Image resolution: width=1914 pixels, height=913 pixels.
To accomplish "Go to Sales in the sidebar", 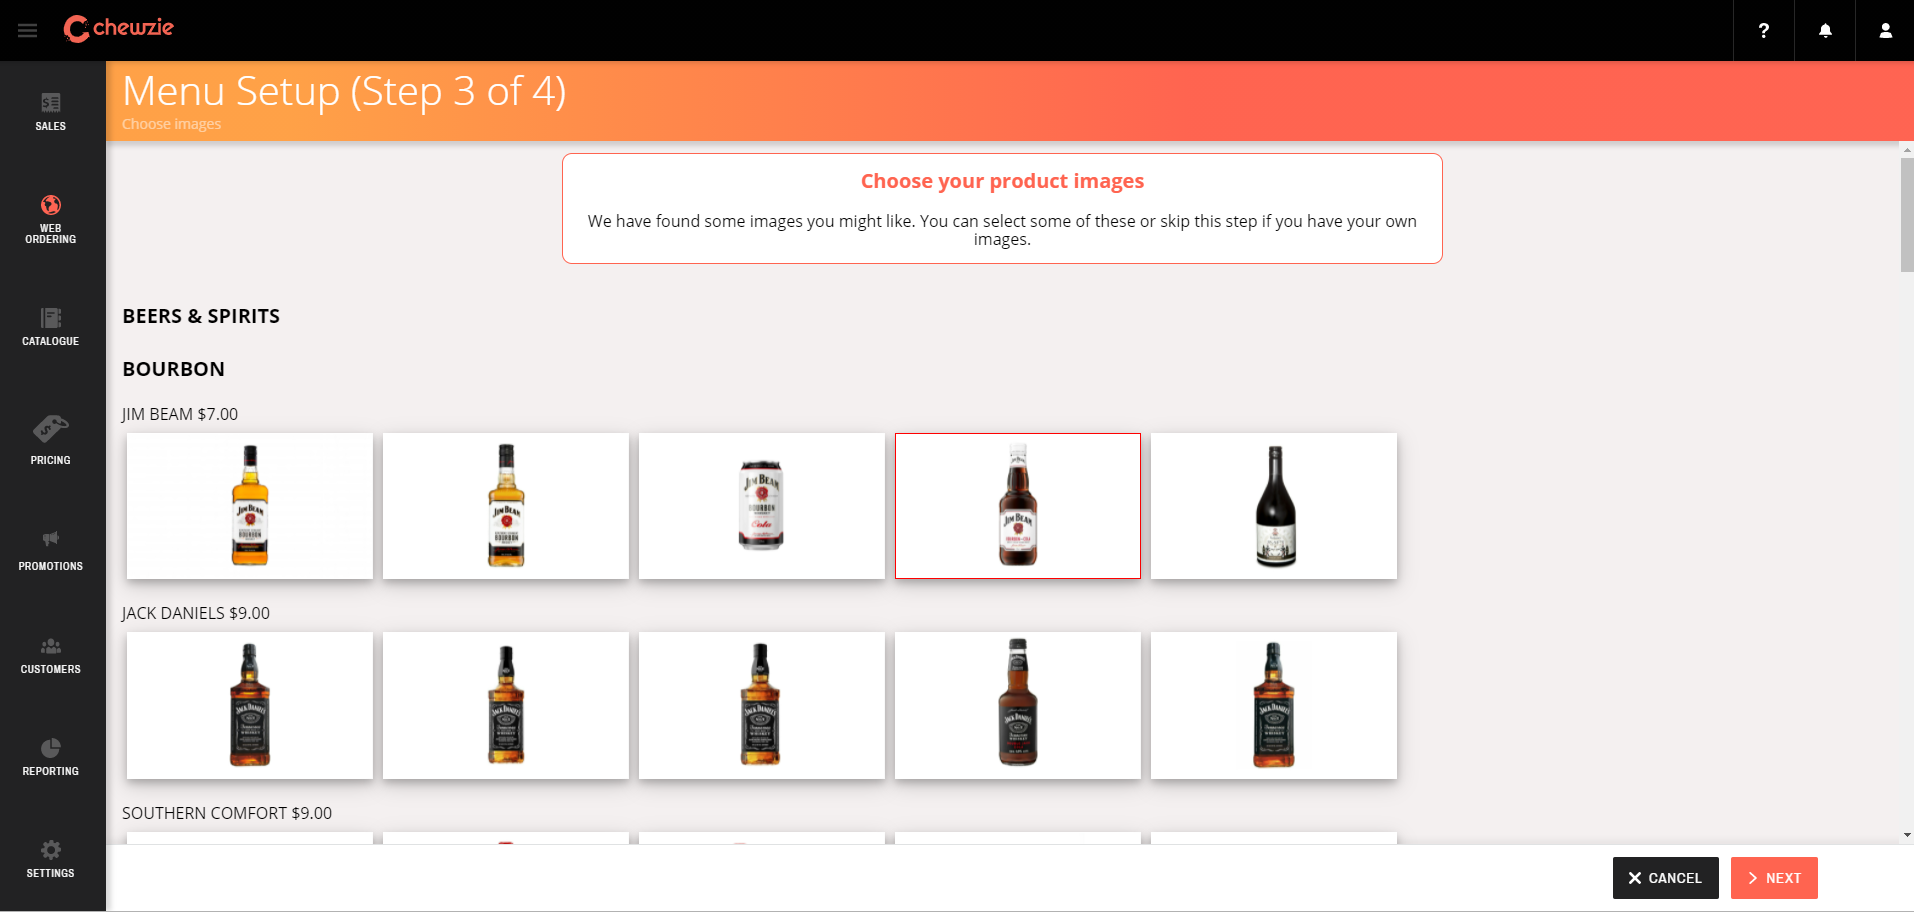I will (x=51, y=112).
